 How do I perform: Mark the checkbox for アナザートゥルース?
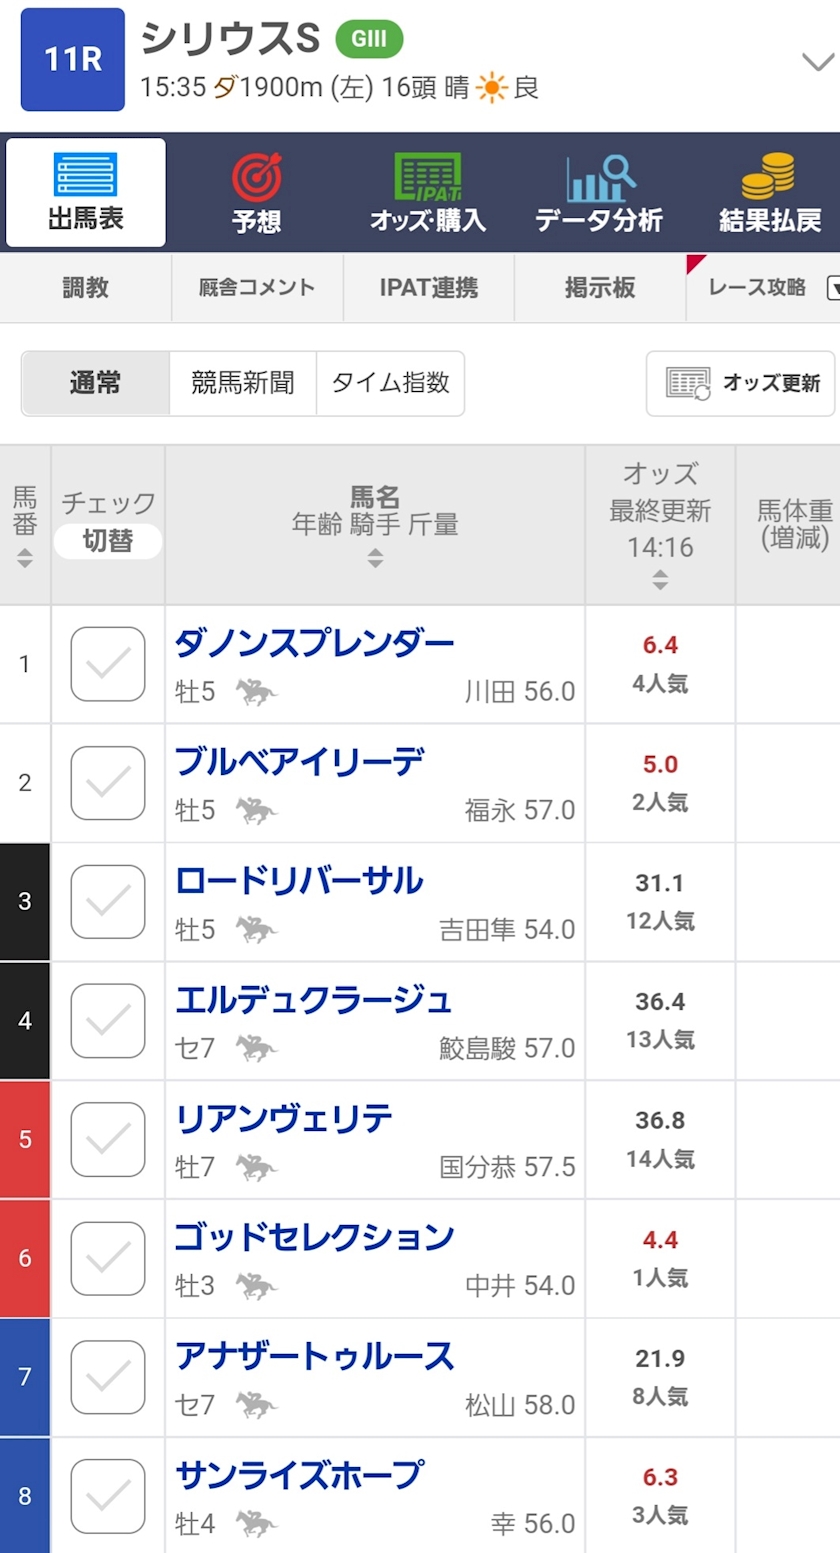click(x=108, y=1378)
